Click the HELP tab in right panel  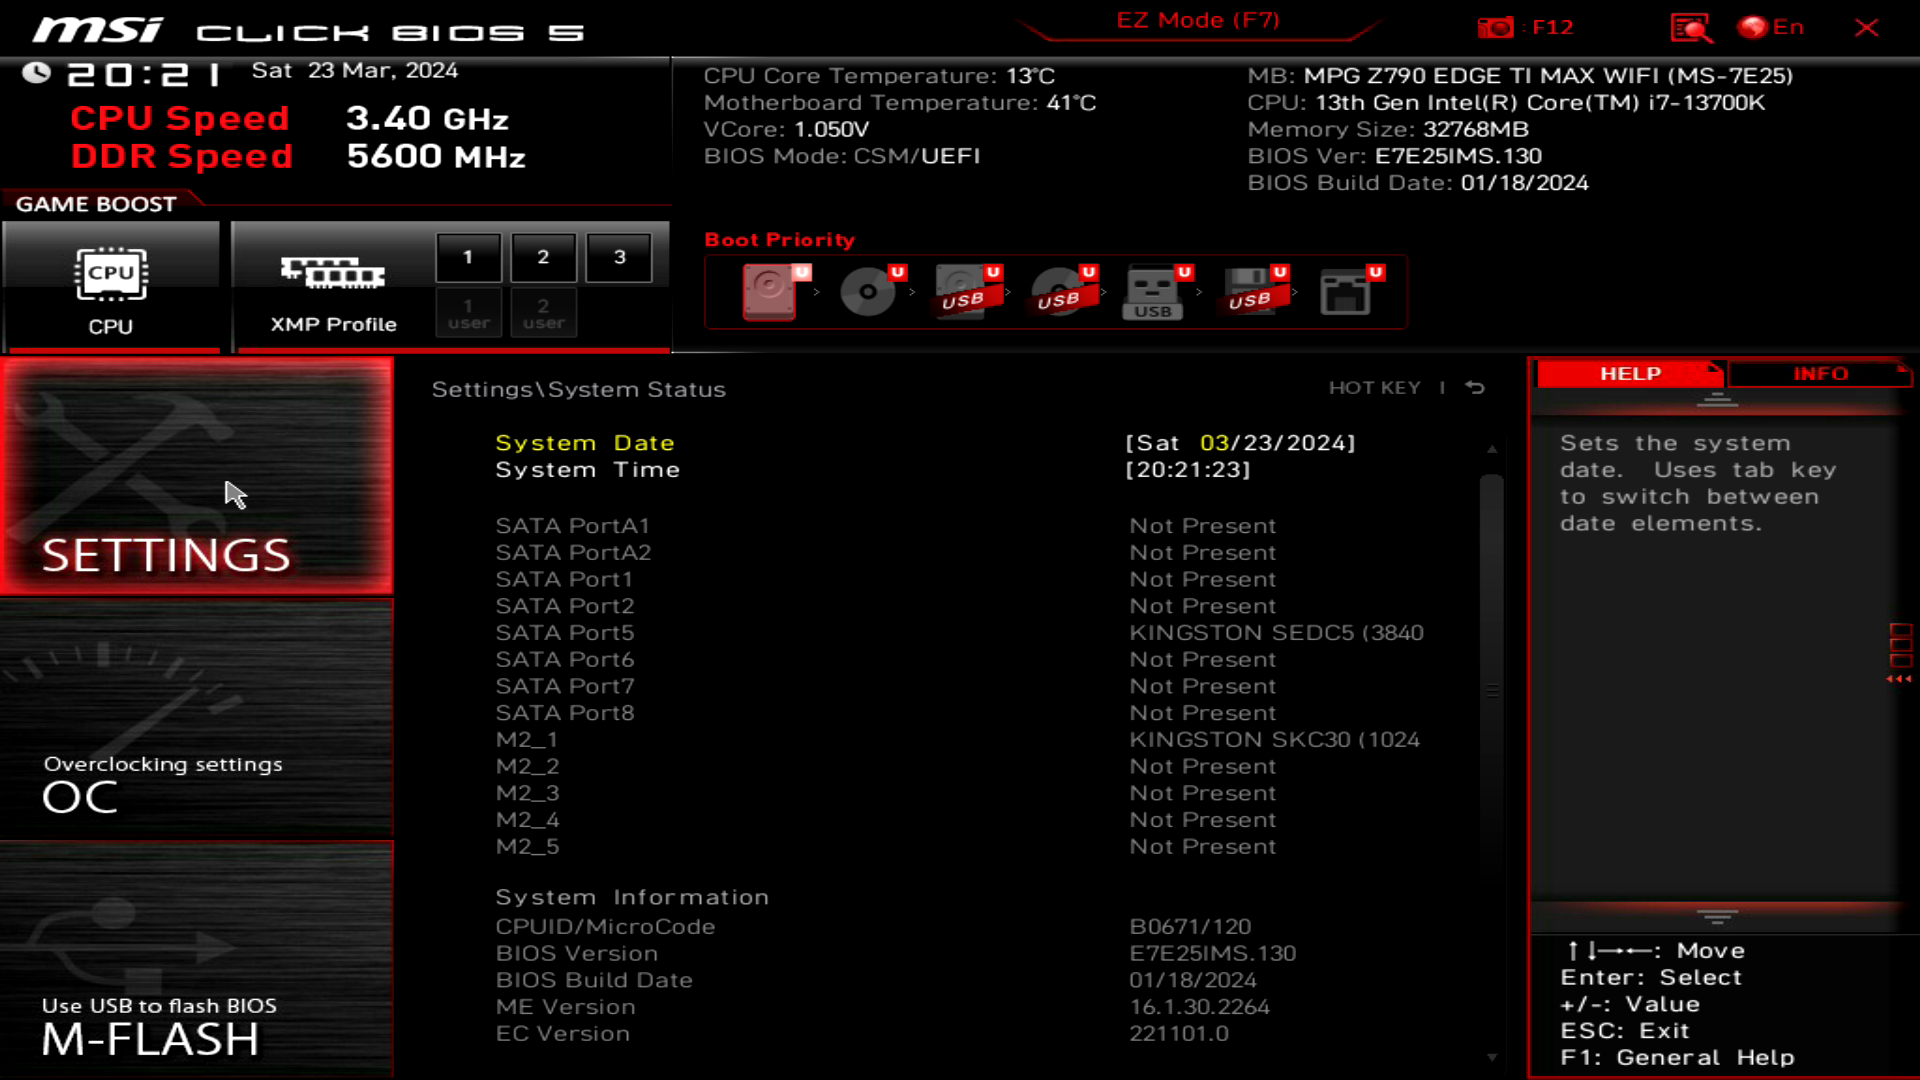[1630, 373]
